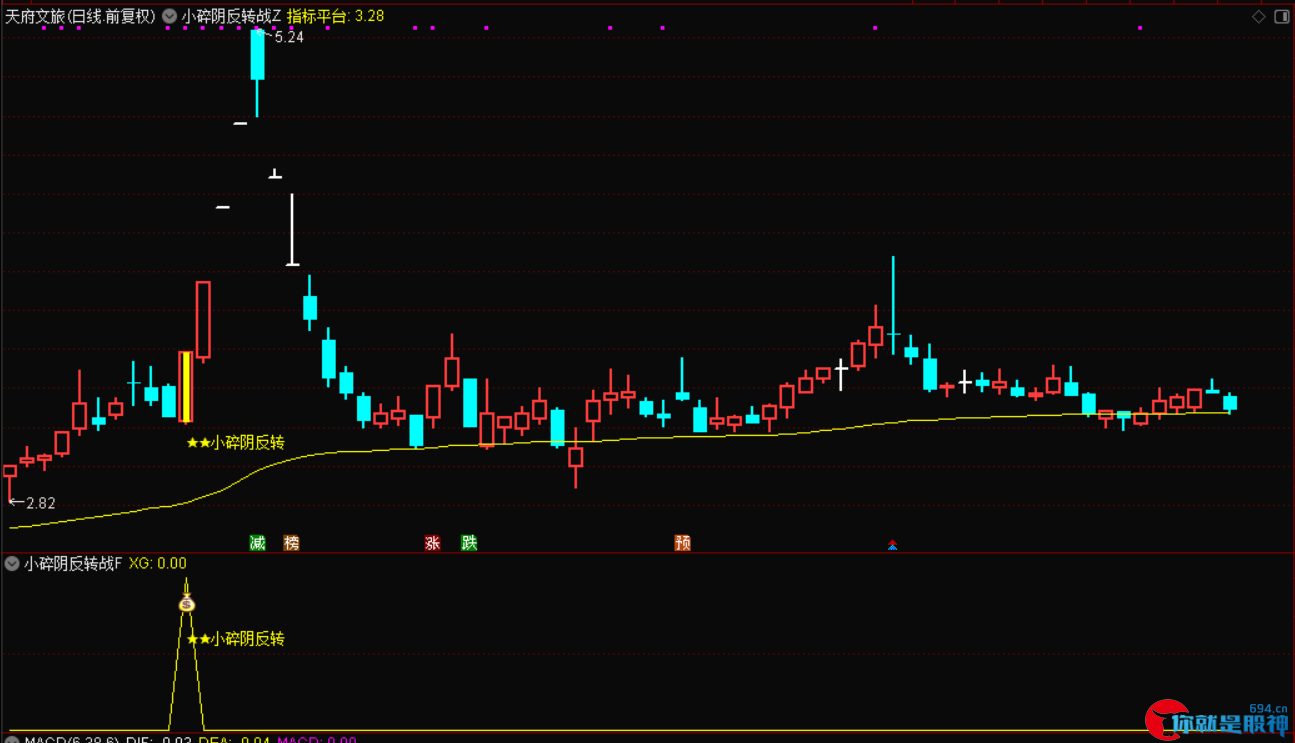The width and height of the screenshot is (1295, 743).
Task: Click the green 减 event marker
Action: point(258,543)
